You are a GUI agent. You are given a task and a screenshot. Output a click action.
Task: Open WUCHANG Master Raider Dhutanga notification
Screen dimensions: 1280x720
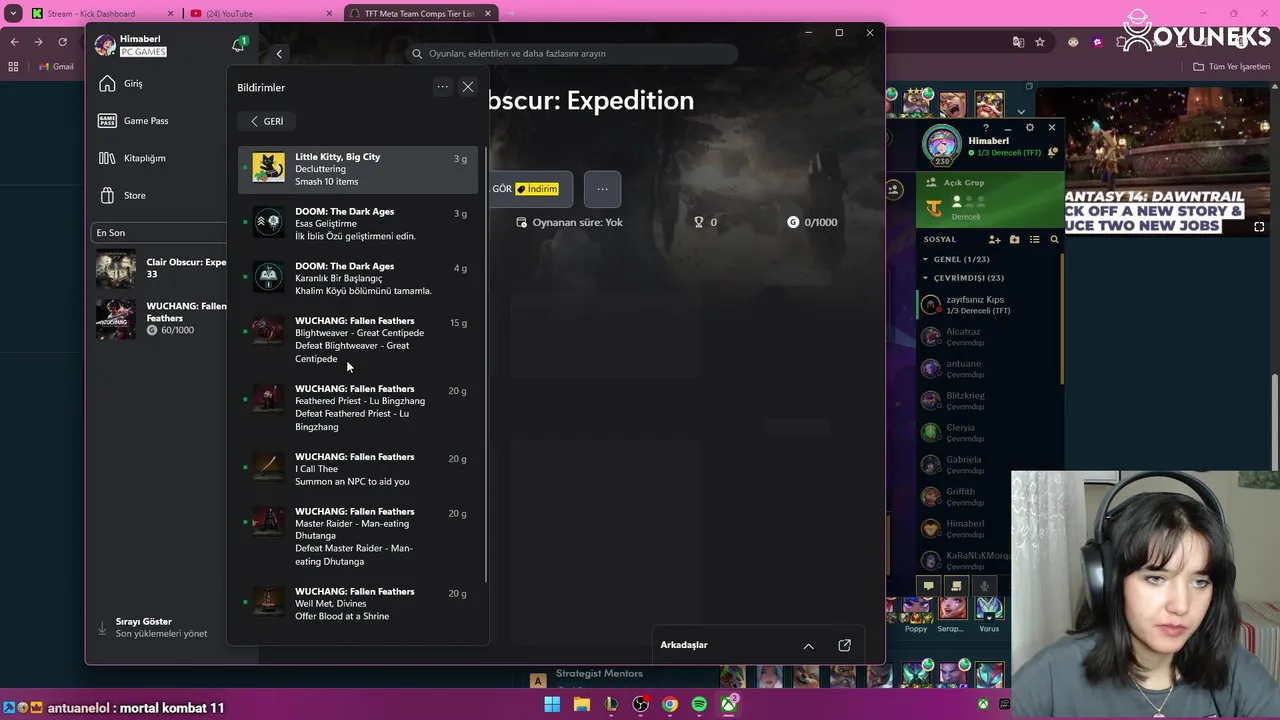click(357, 536)
